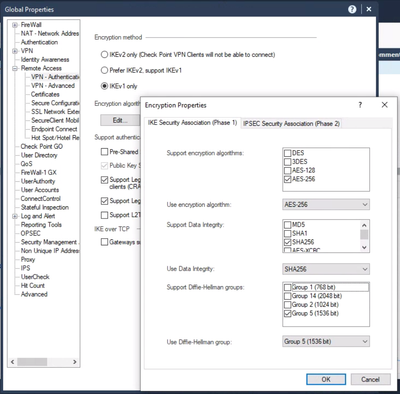Click the Encryption Properties help question mark

(360, 105)
